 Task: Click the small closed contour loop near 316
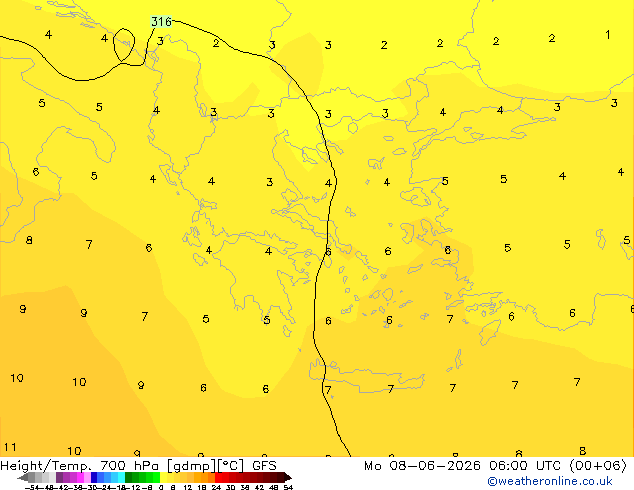124,44
